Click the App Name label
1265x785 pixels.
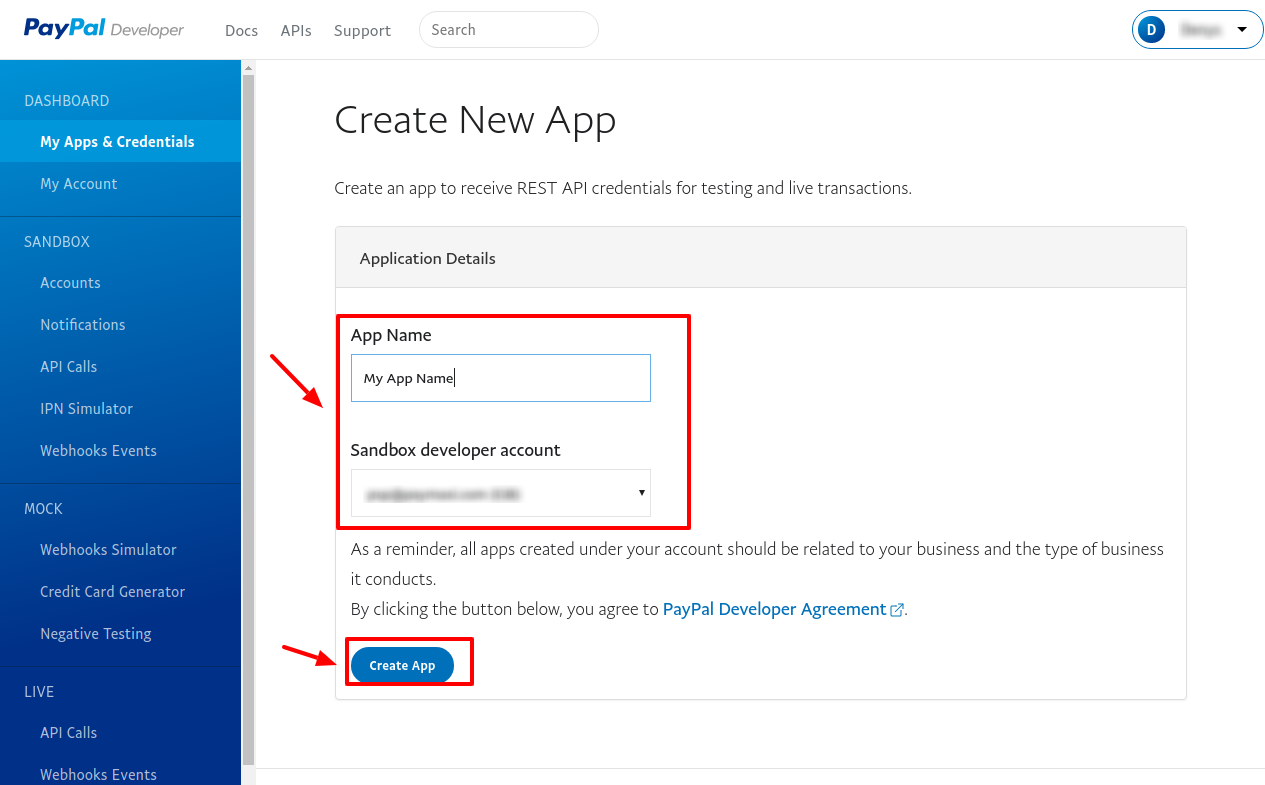click(x=391, y=335)
